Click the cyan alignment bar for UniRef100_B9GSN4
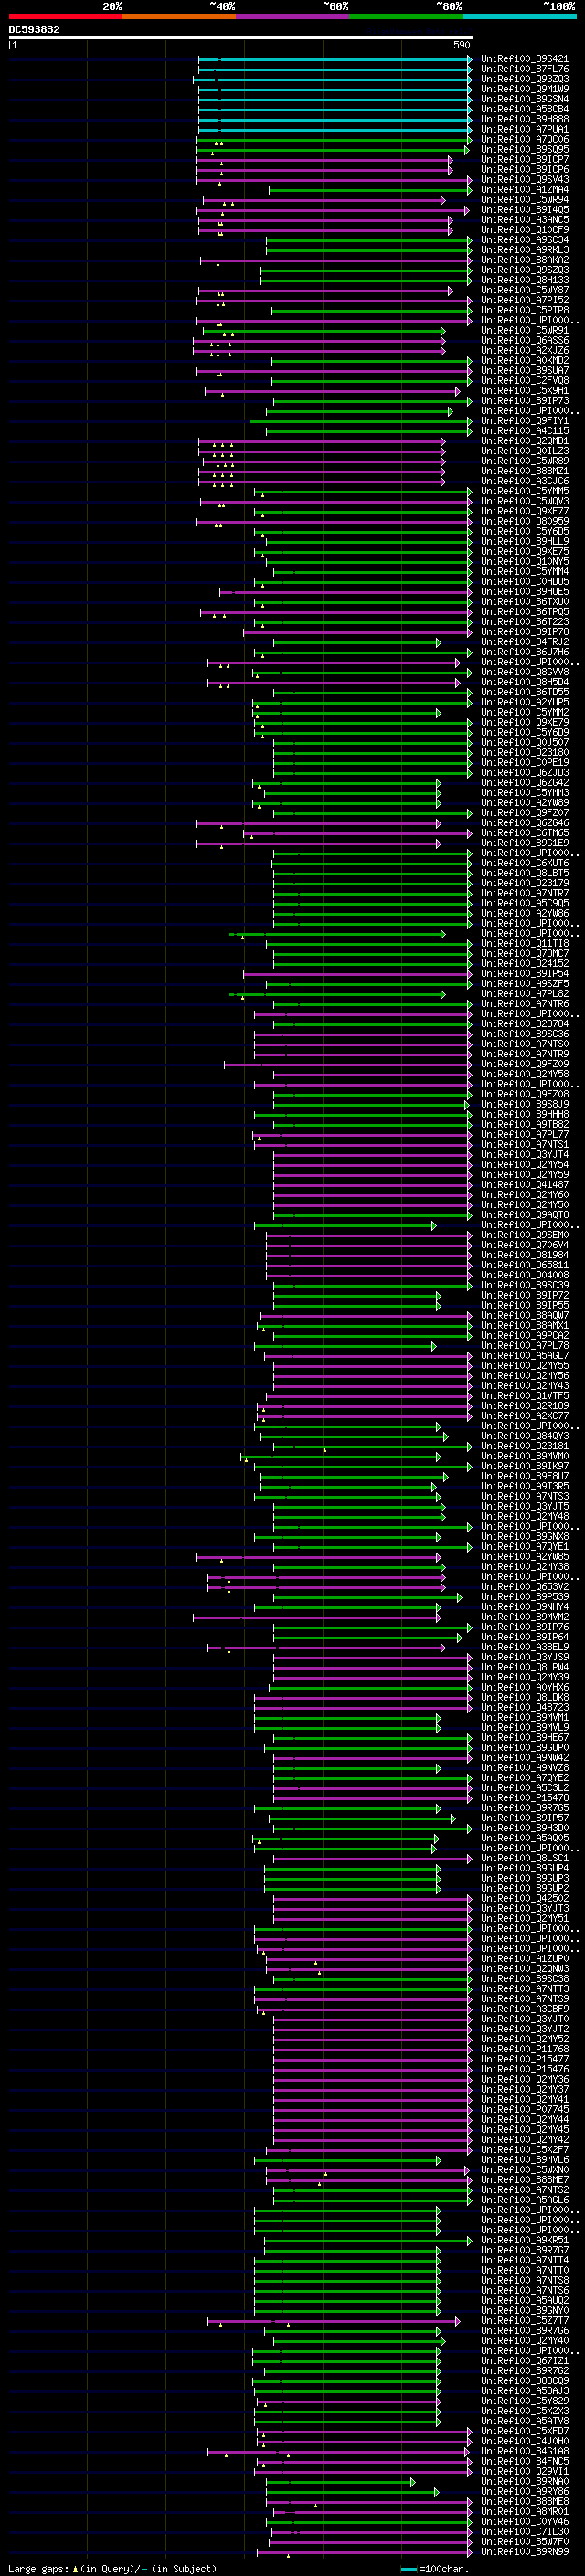The width and height of the screenshot is (585, 2576). 335,99
